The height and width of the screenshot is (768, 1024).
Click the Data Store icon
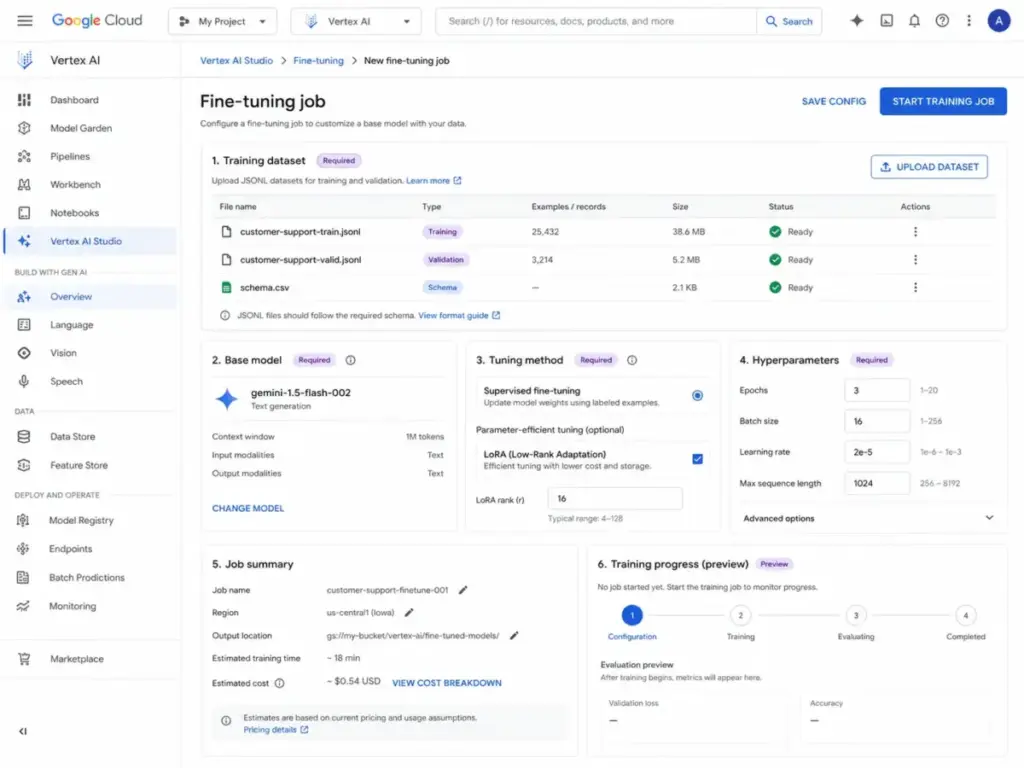(x=24, y=436)
